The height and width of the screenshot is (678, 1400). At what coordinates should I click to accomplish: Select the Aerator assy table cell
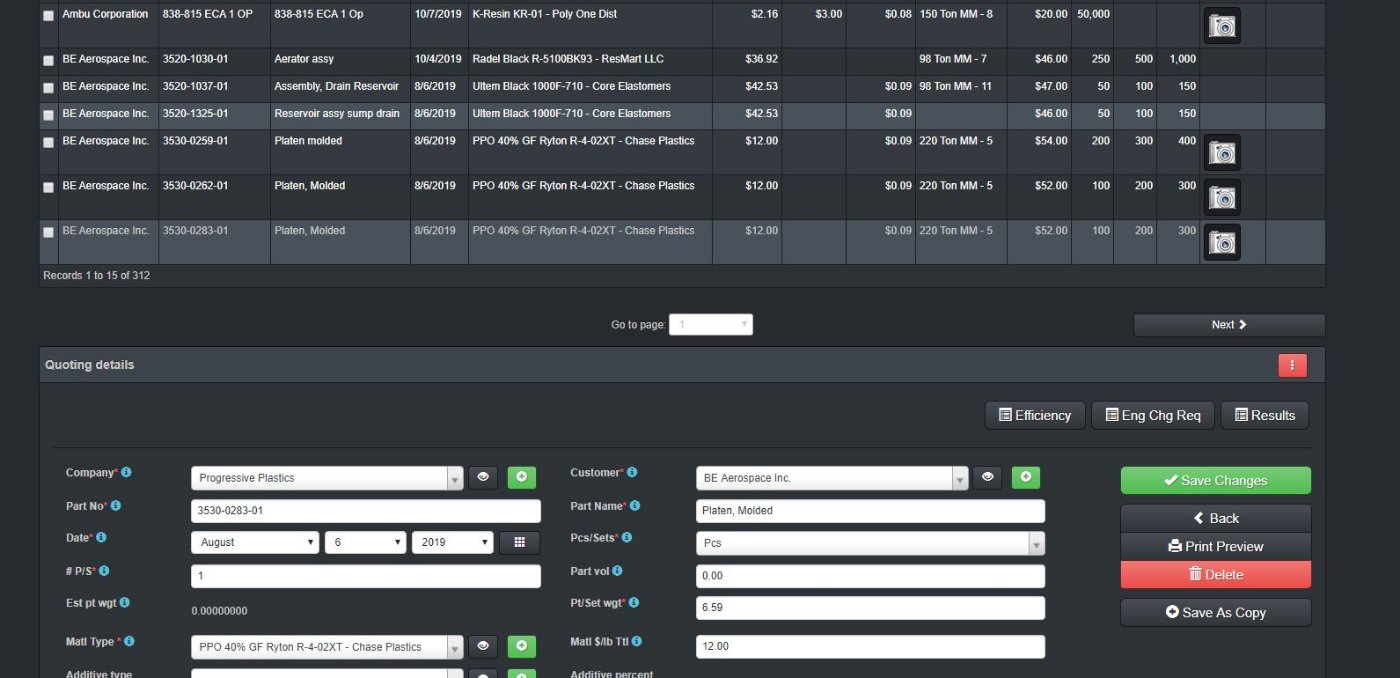click(x=340, y=61)
